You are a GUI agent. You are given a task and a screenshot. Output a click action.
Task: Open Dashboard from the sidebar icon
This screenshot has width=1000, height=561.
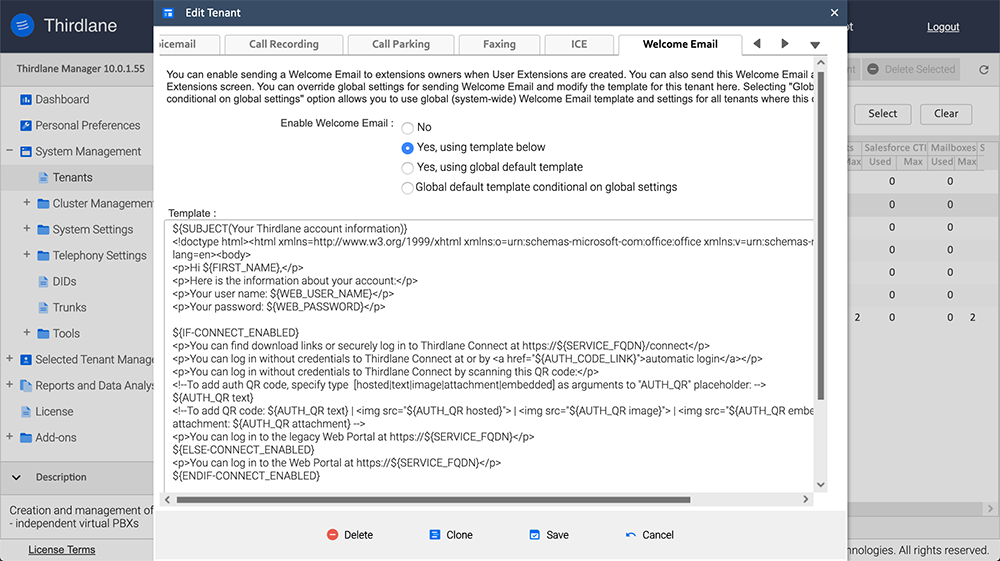[x=26, y=99]
